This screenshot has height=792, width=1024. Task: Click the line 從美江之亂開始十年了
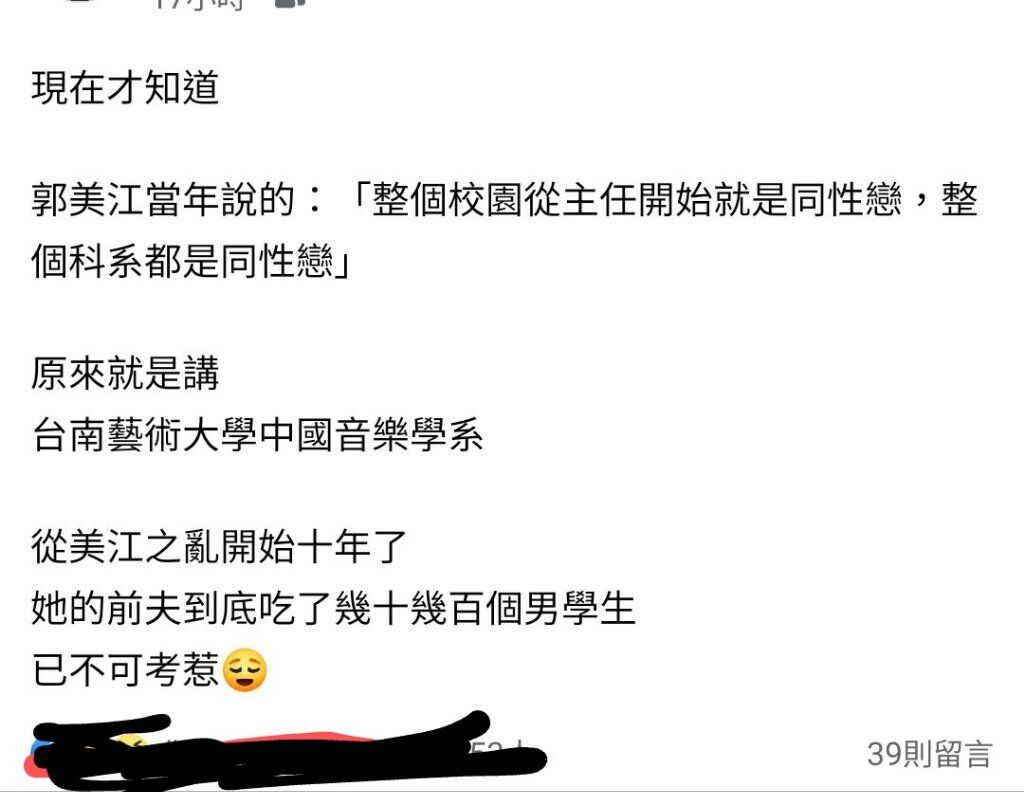[219, 546]
